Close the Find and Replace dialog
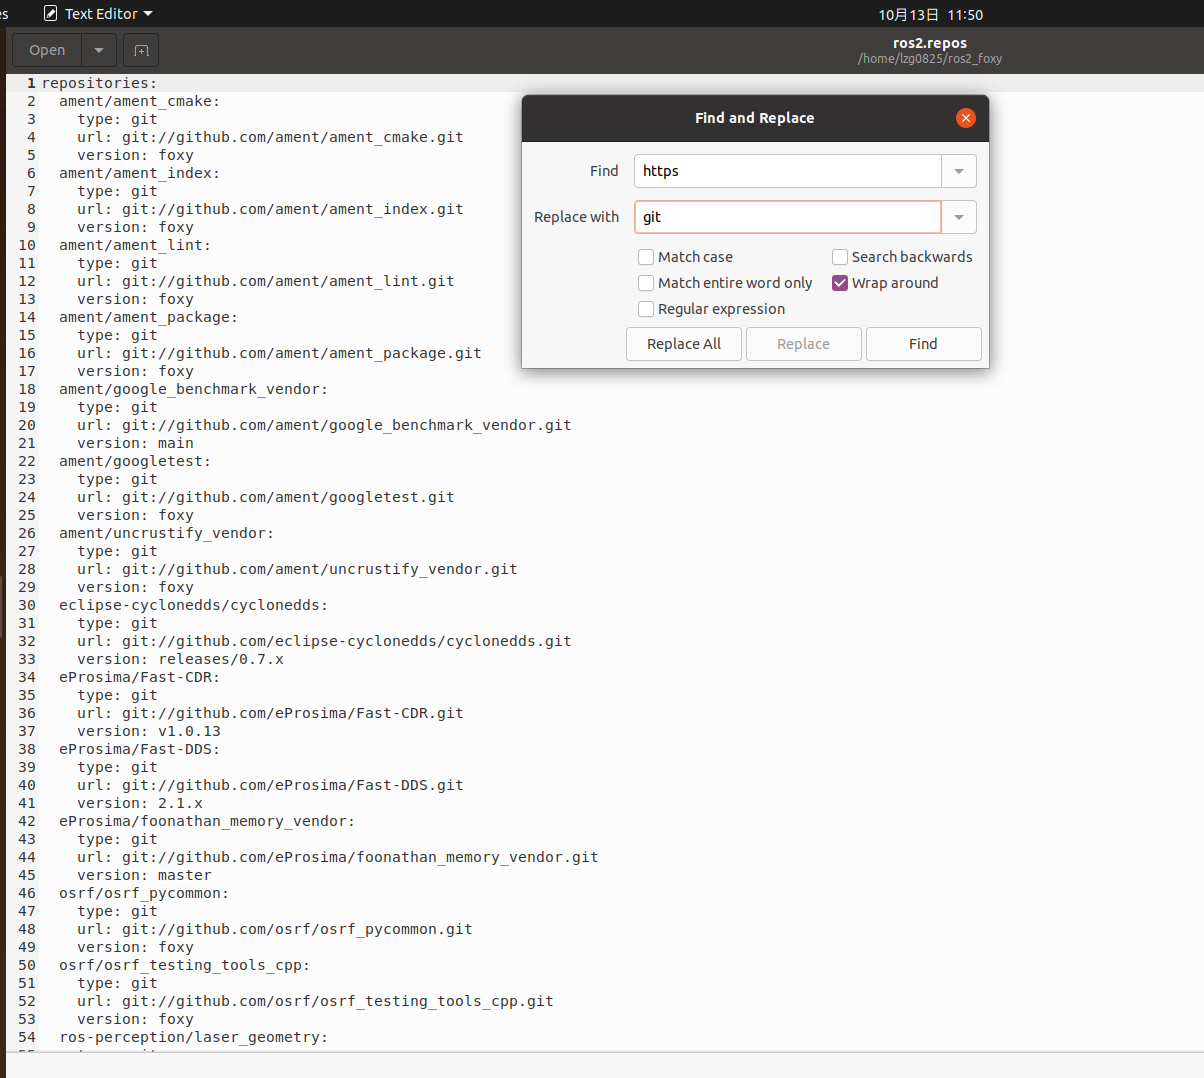 pos(965,118)
